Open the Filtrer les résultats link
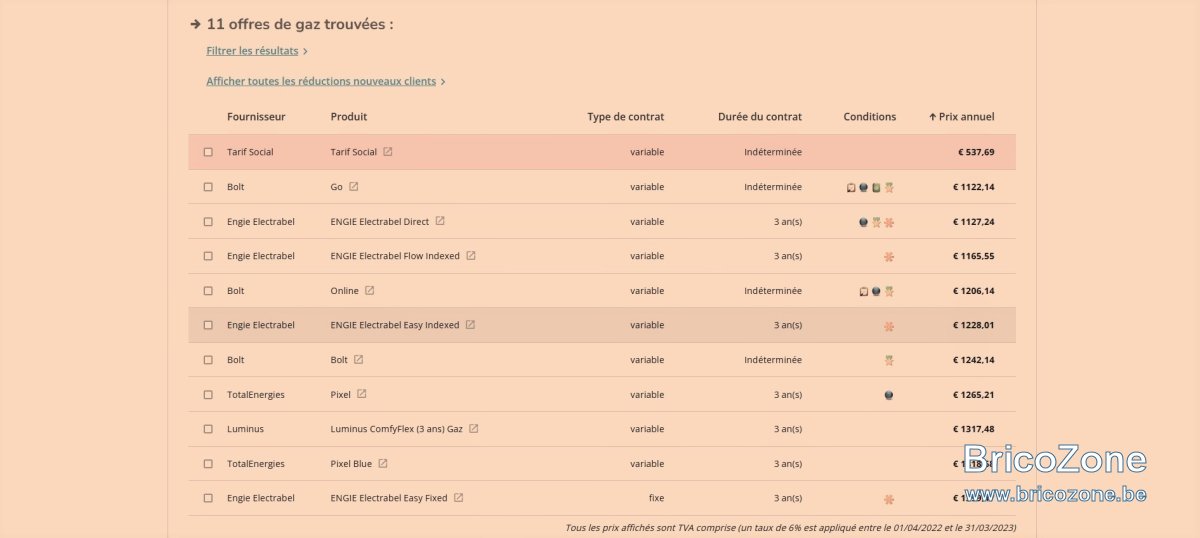The image size is (1200, 538). pos(252,51)
